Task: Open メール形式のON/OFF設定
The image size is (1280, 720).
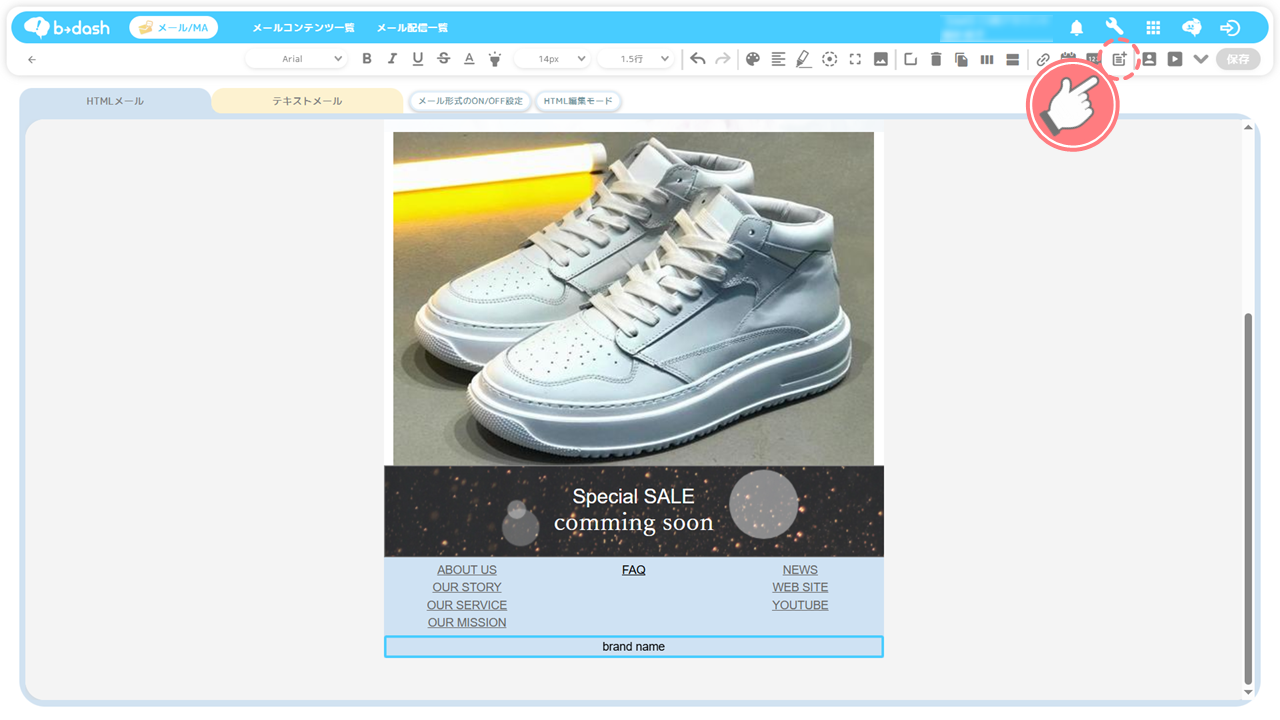Action: point(470,101)
